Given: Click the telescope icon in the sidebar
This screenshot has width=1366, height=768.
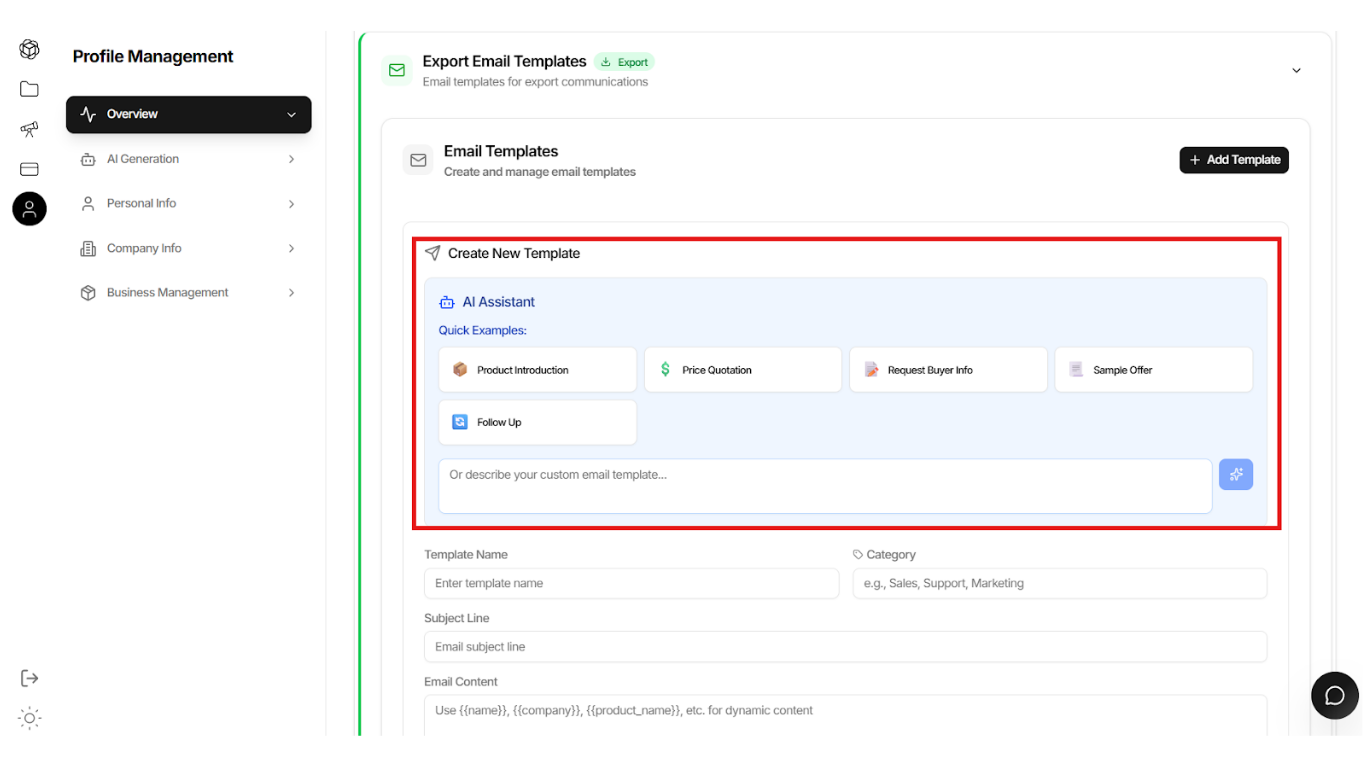Looking at the screenshot, I should coord(29,129).
